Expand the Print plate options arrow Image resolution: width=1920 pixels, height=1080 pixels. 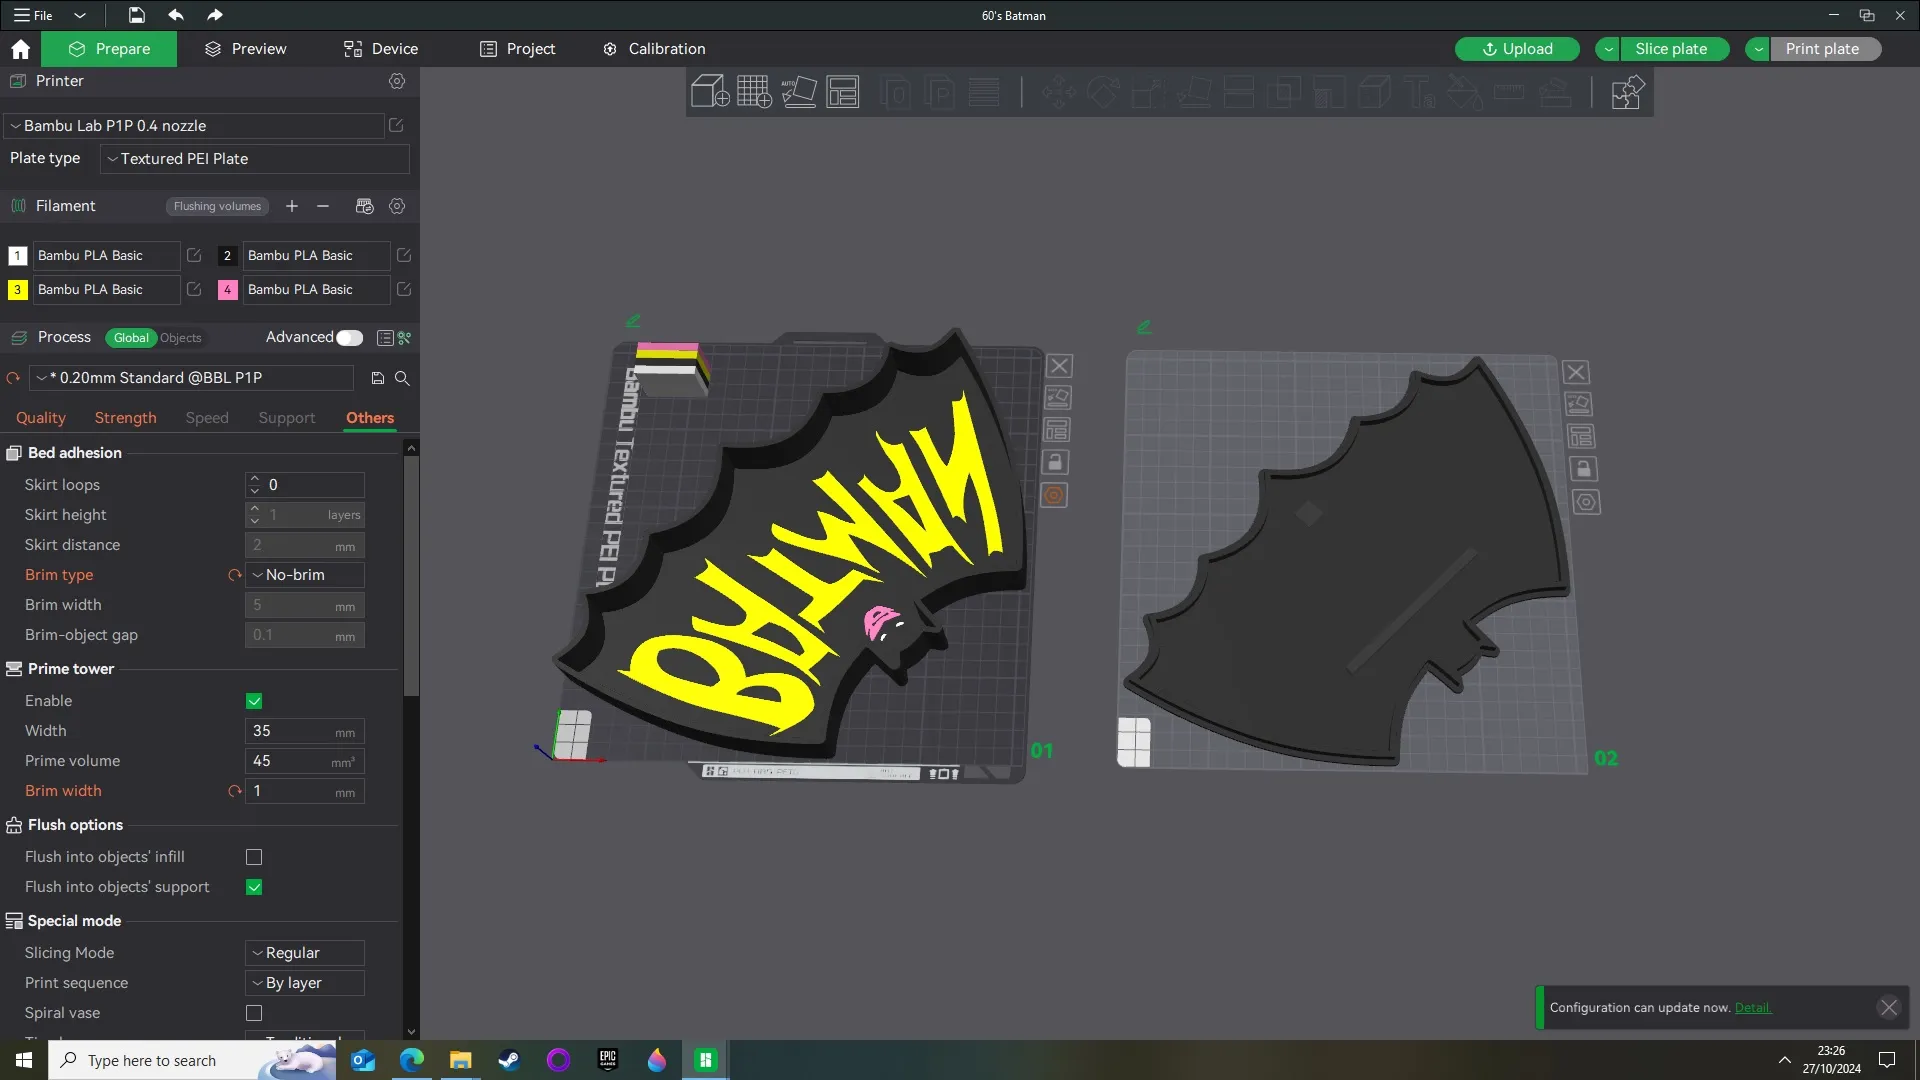[x=1758, y=49]
